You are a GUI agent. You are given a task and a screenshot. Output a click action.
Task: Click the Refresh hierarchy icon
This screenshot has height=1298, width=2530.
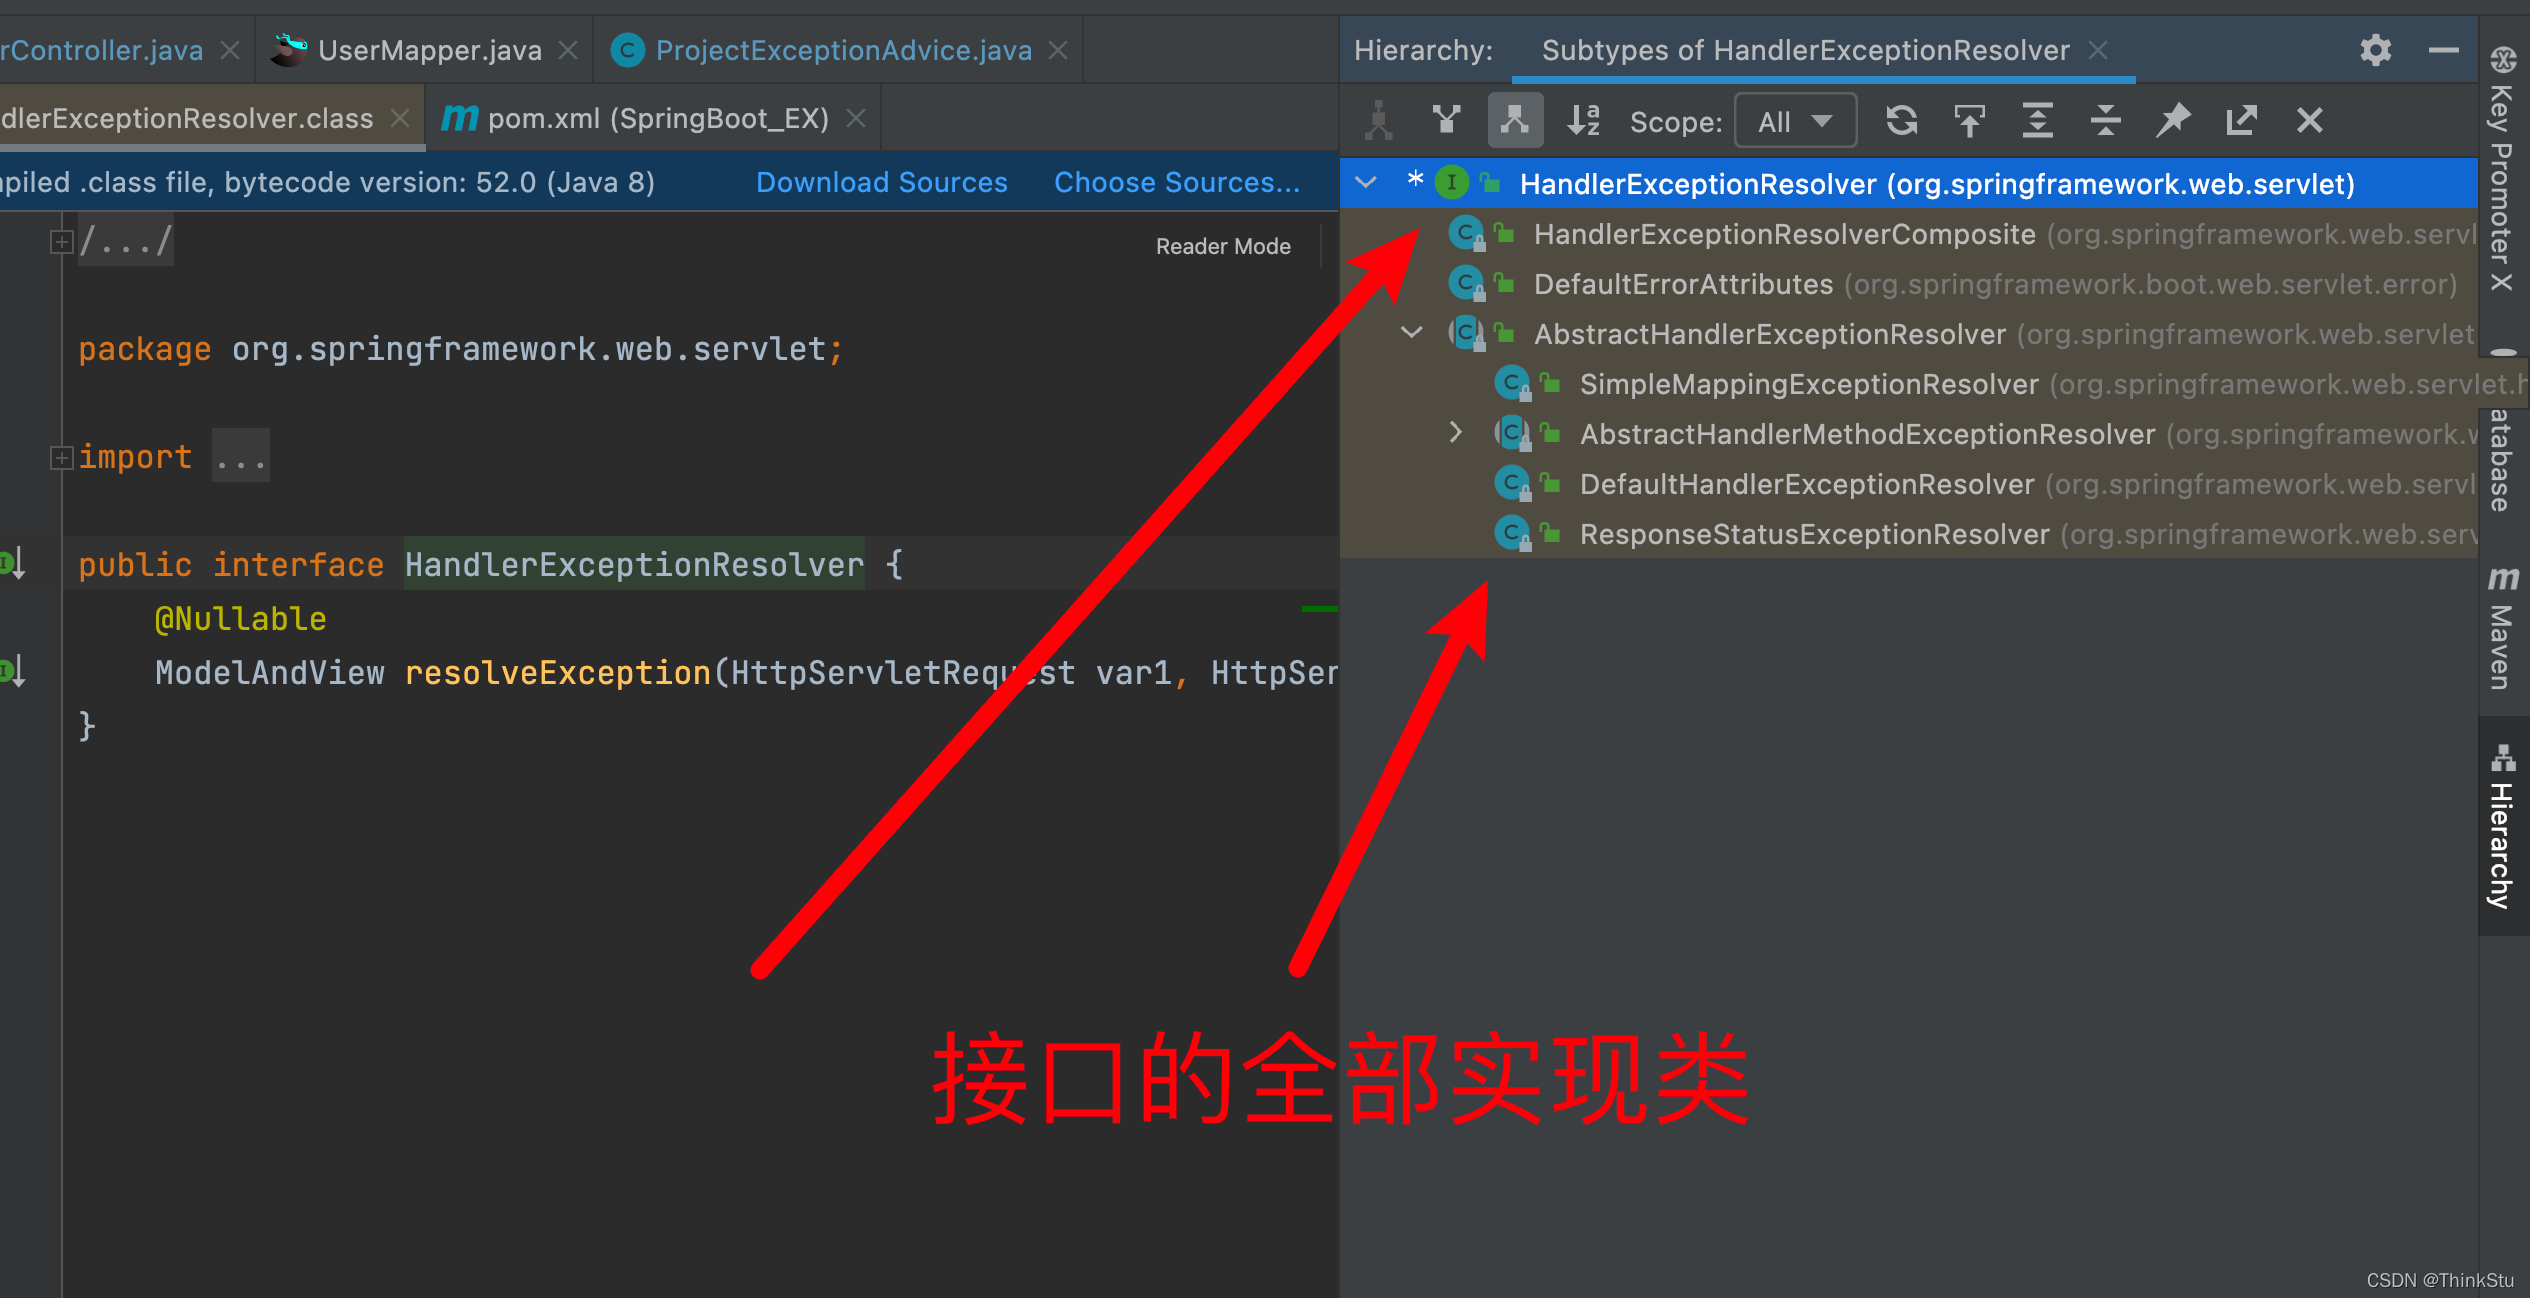[1901, 121]
